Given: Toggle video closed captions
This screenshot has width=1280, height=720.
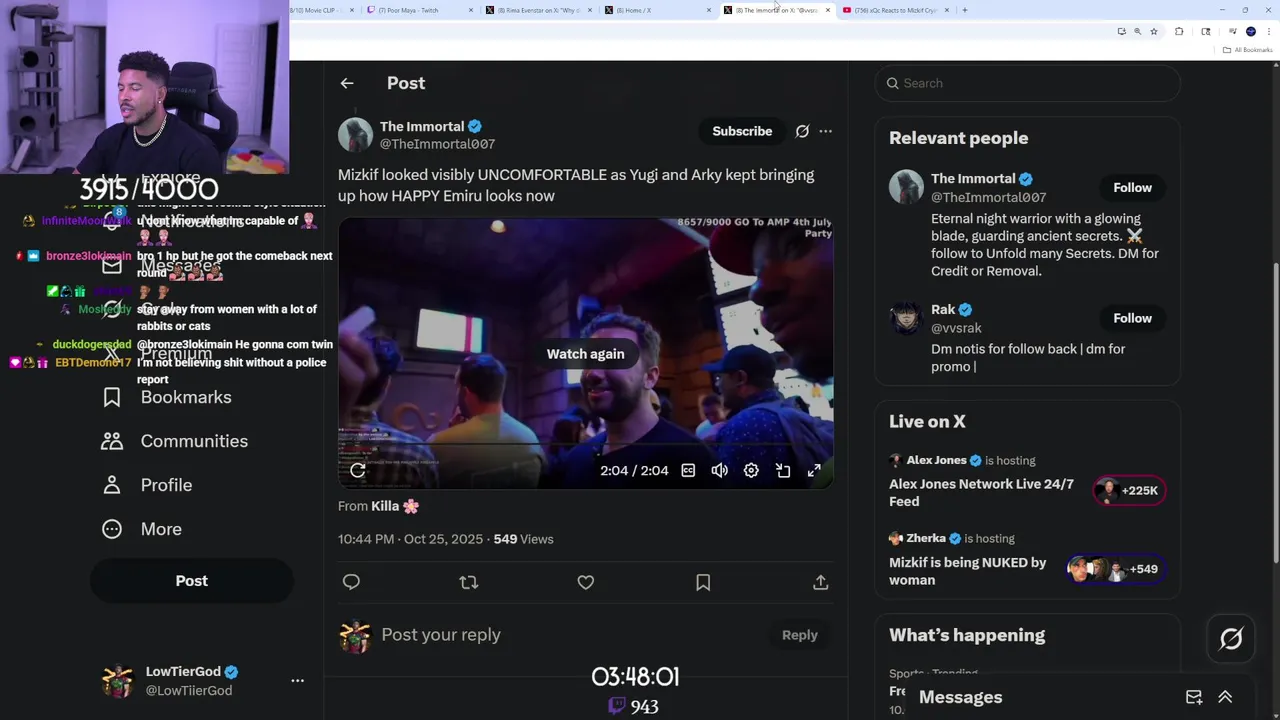Looking at the screenshot, I should pyautogui.click(x=688, y=470).
